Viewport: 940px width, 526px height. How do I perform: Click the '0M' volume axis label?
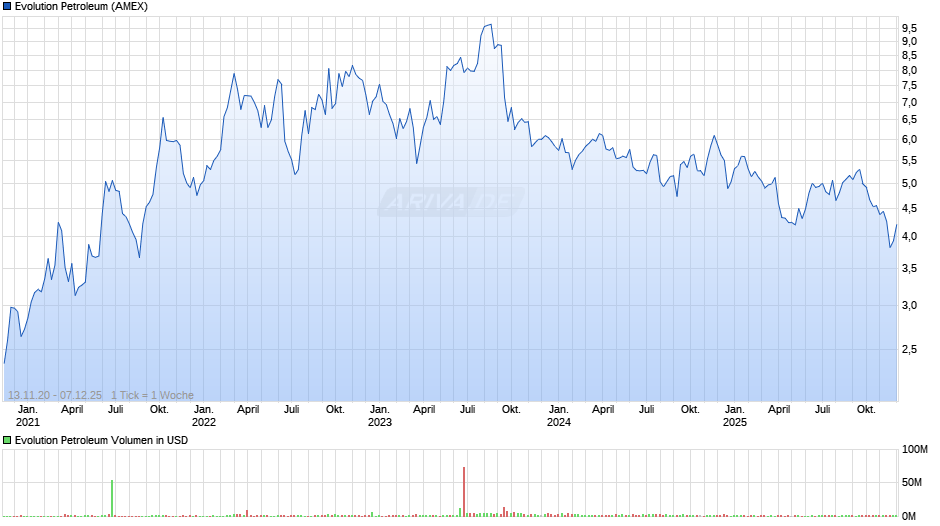[x=909, y=516]
